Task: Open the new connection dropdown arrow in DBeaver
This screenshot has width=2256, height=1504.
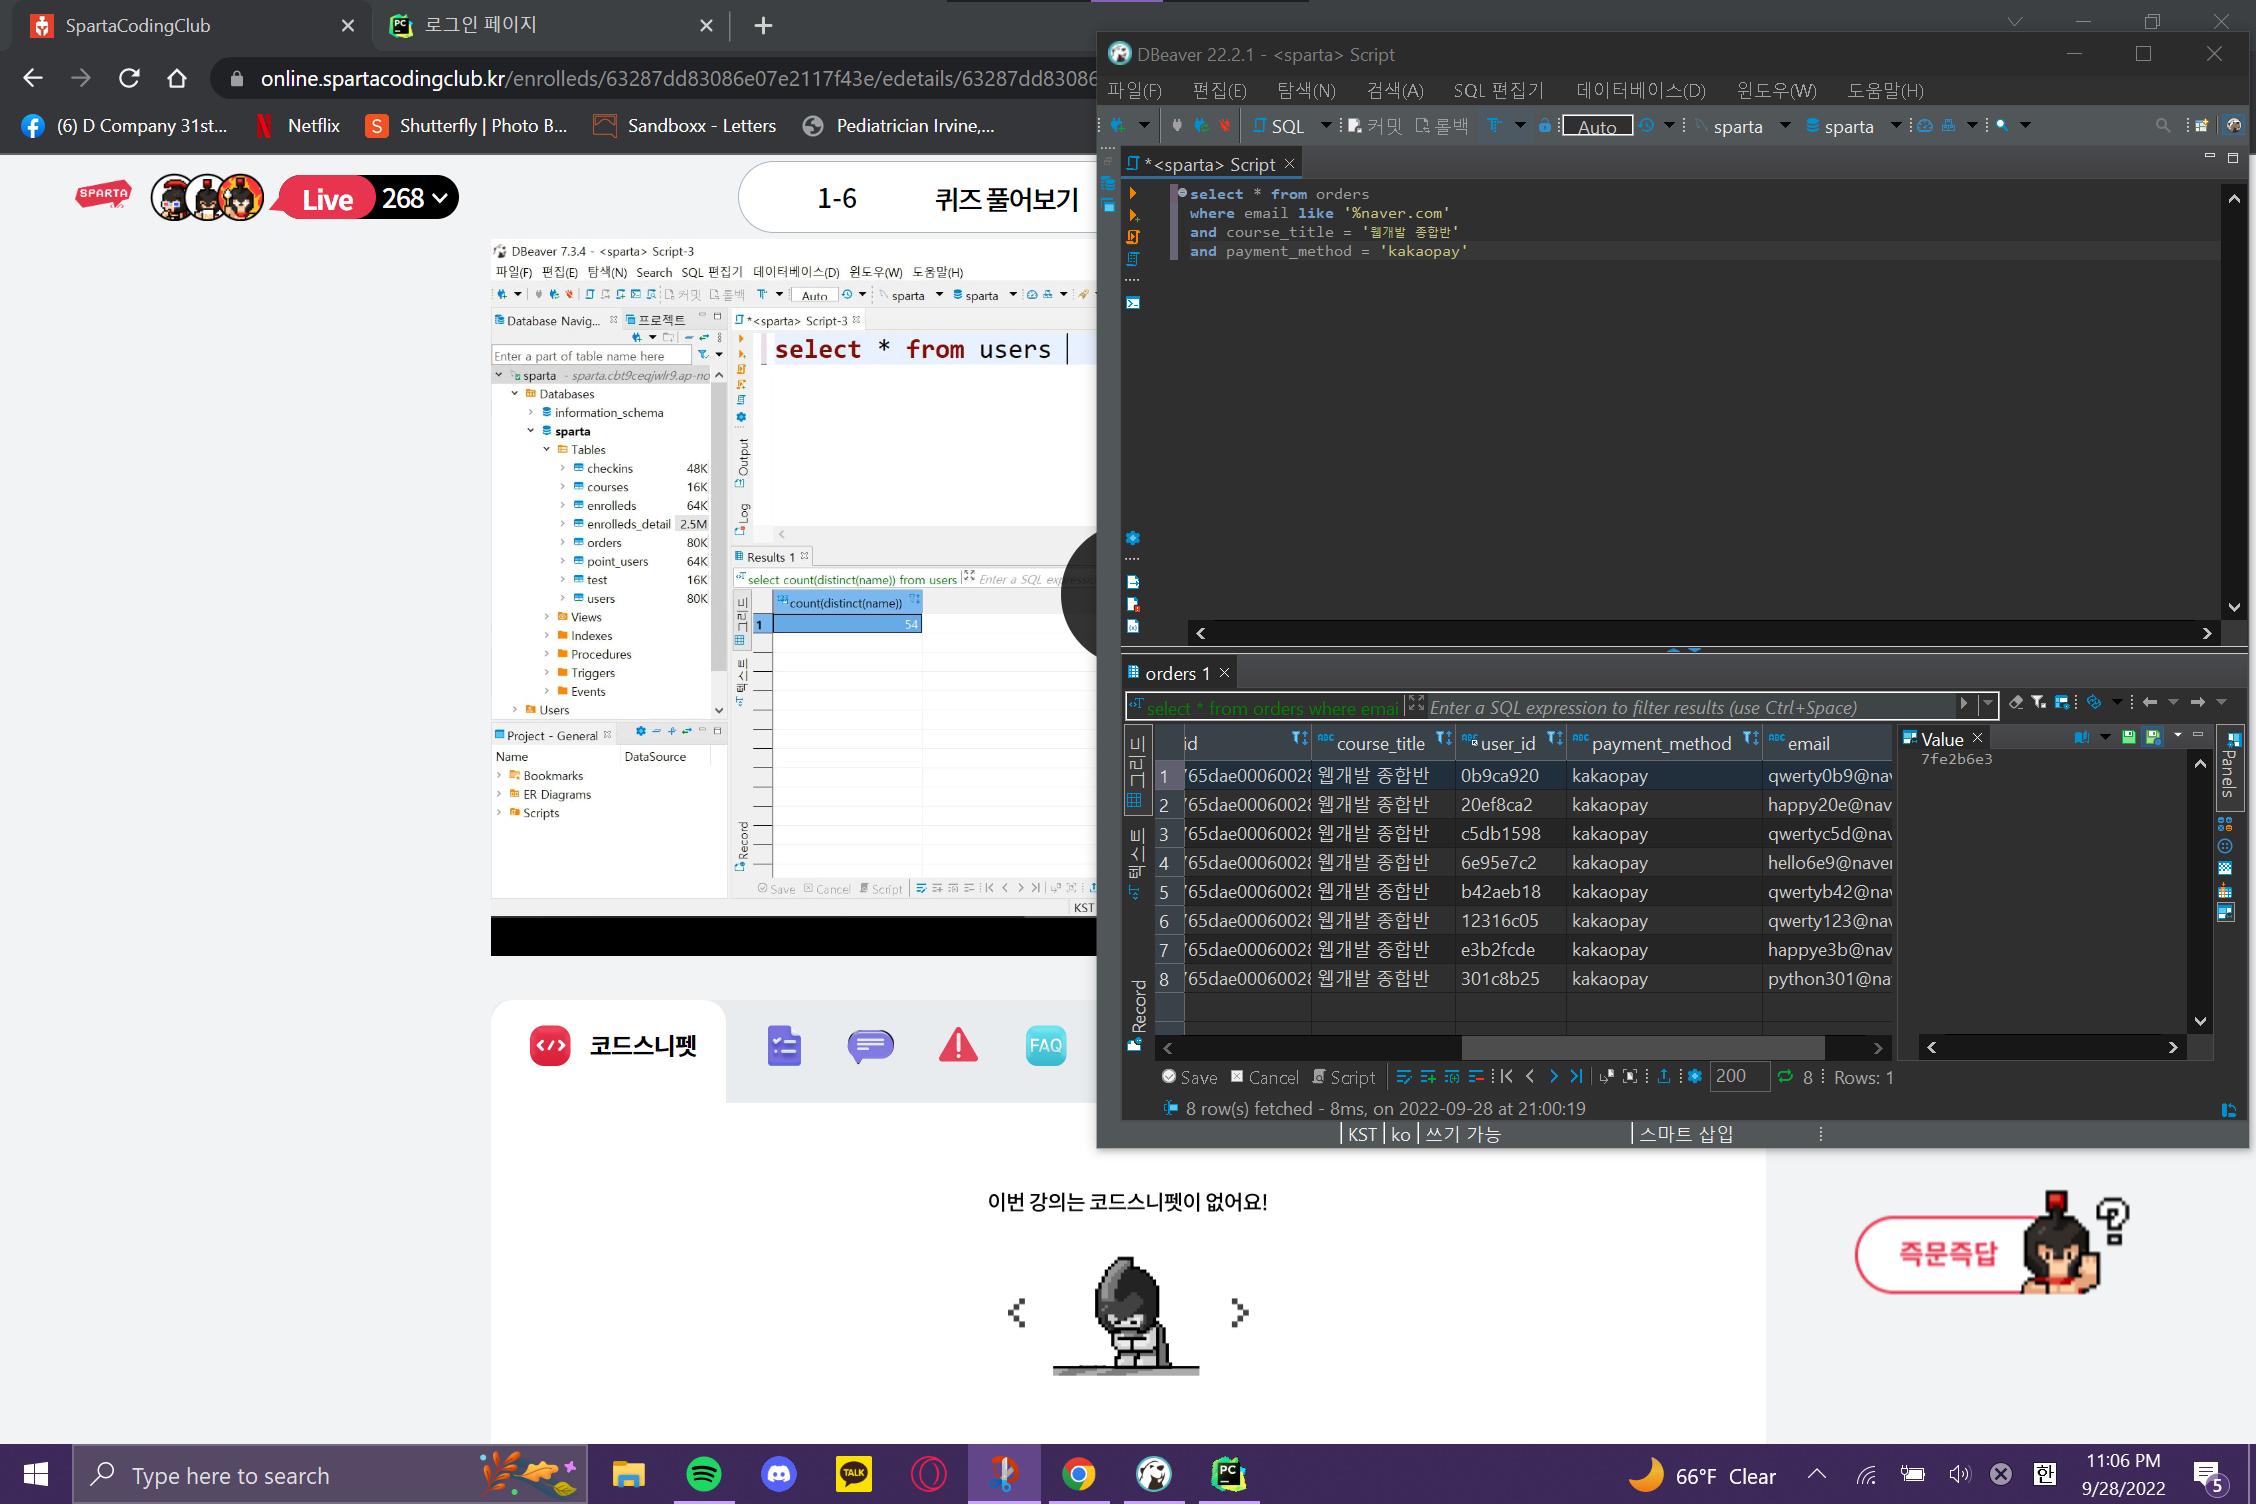Action: pyautogui.click(x=1144, y=126)
